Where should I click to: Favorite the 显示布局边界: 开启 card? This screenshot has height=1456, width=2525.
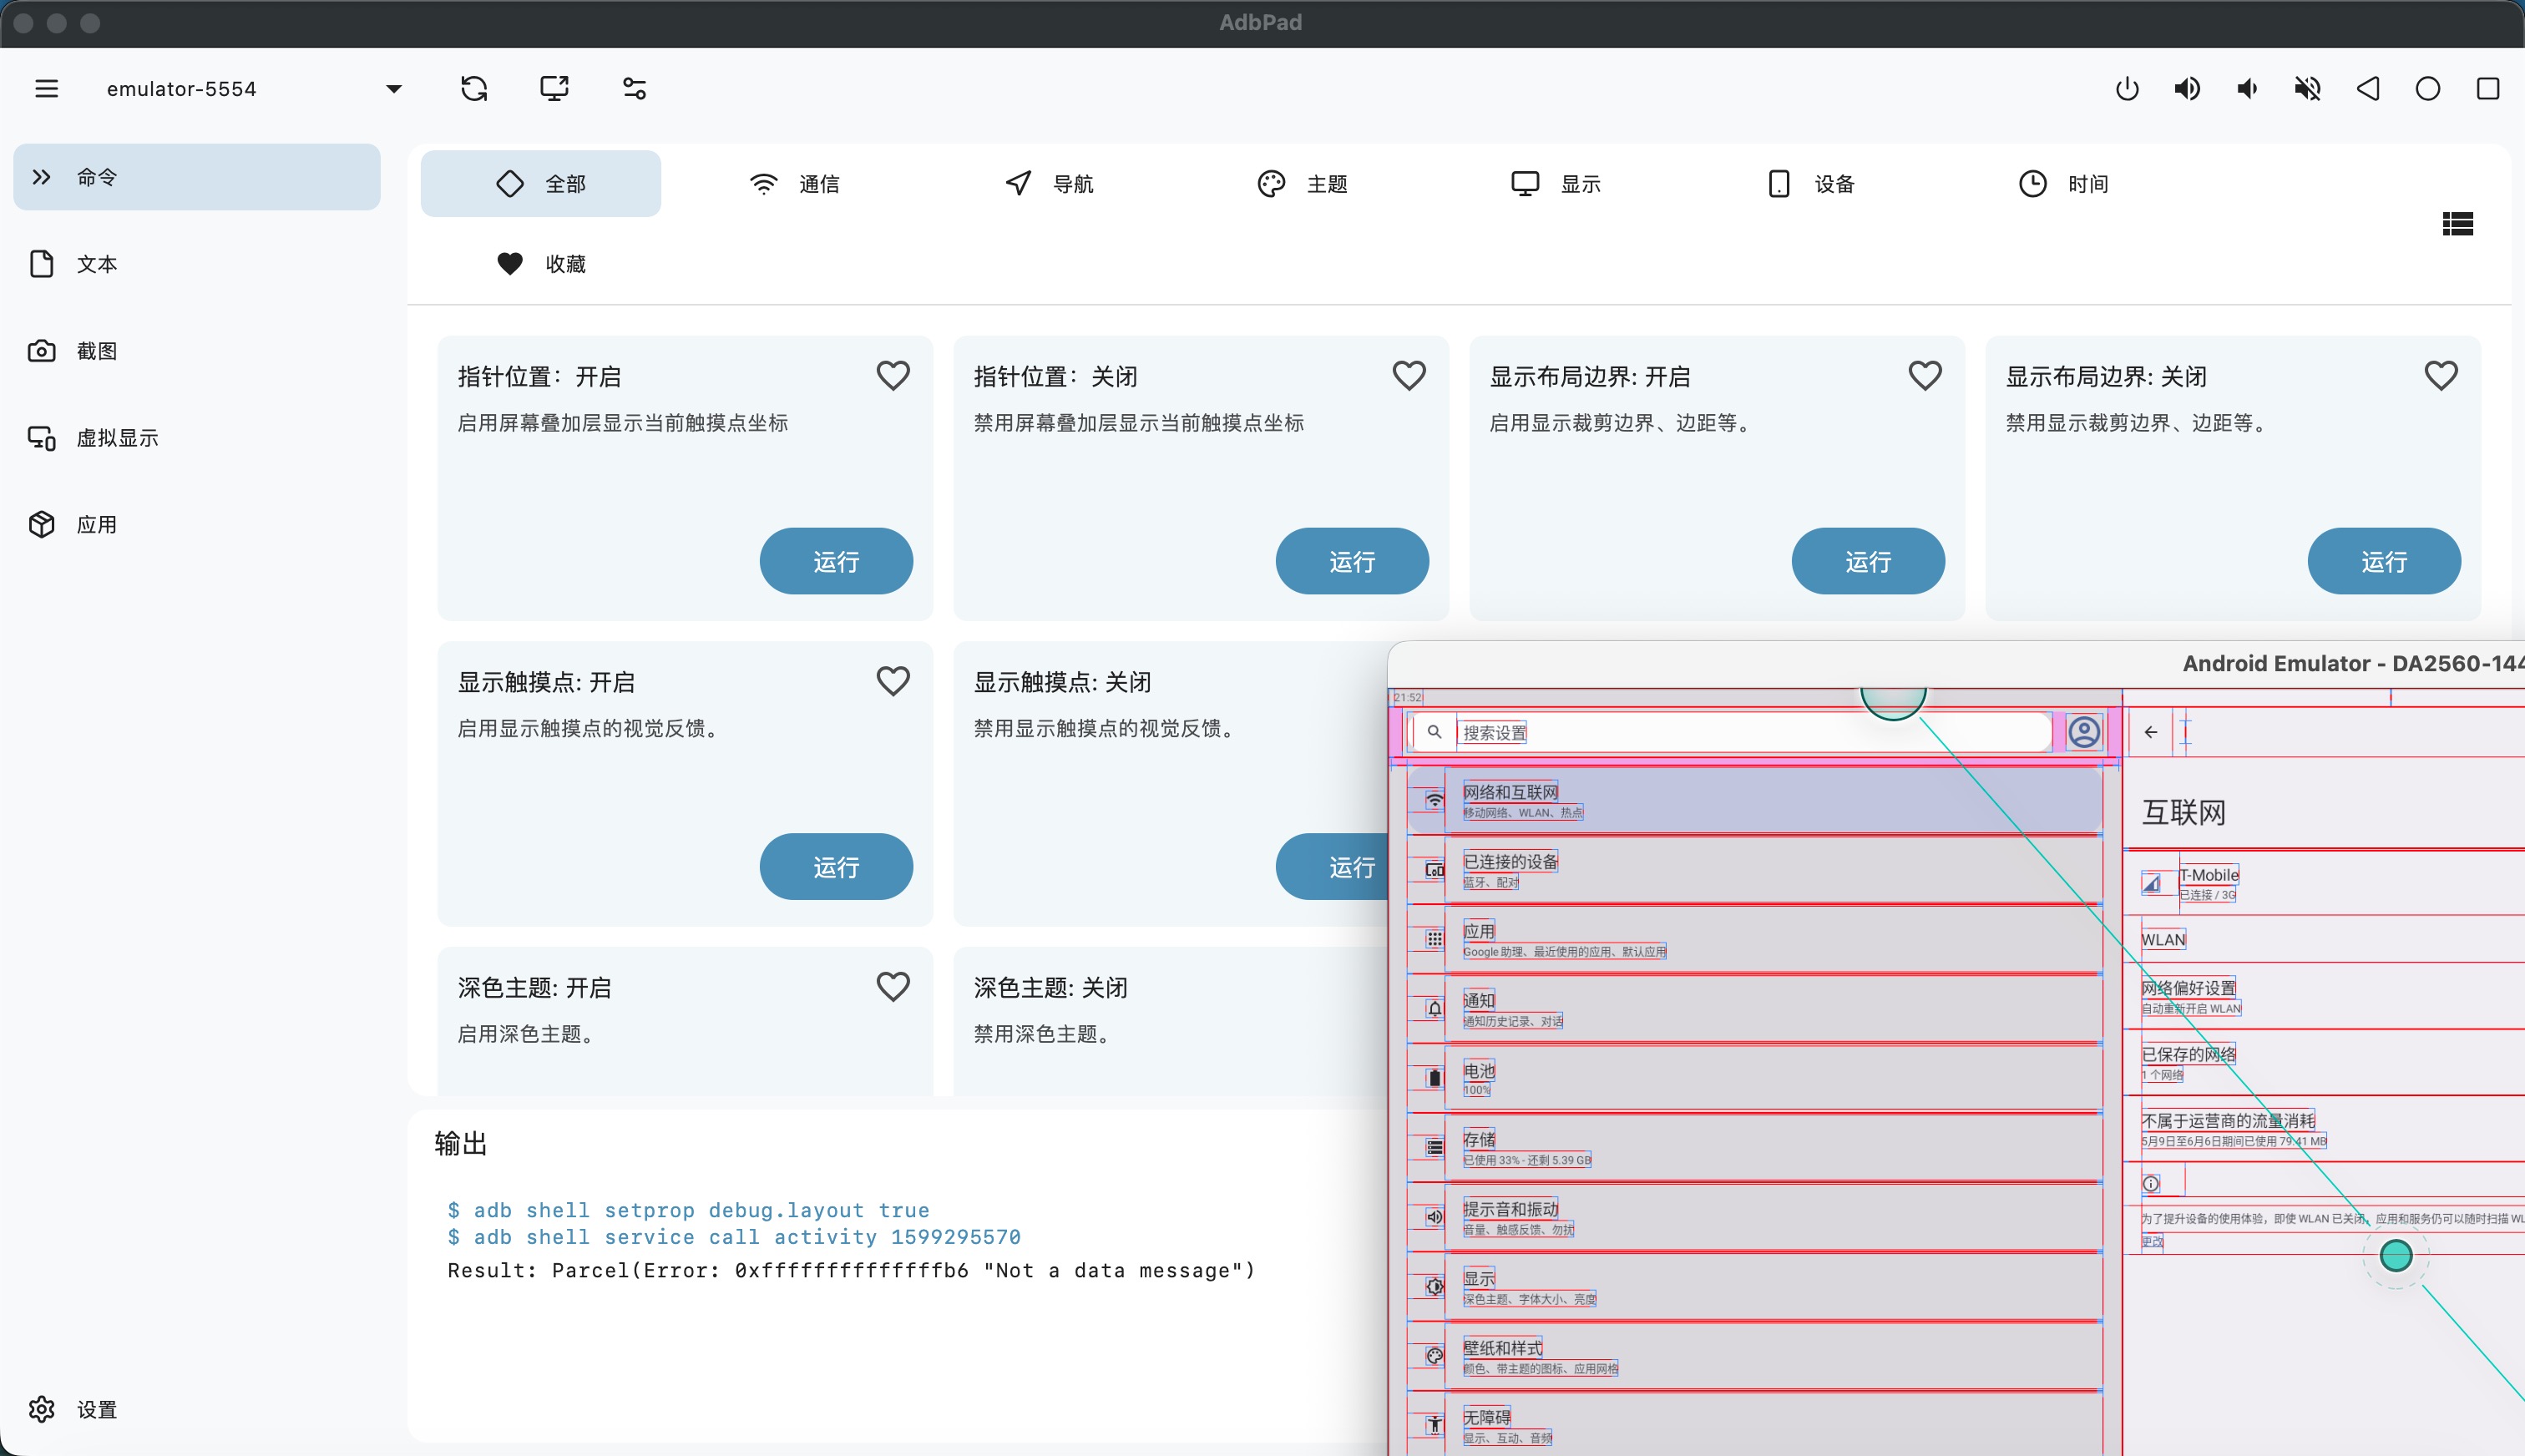1925,376
